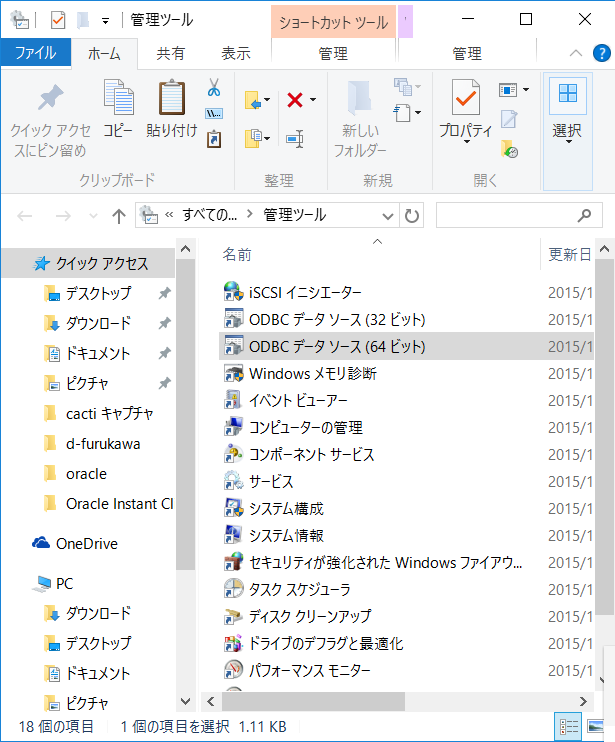Screen dimensions: 615x742
Task: Switch to Details view icon in status bar
Action: click(x=568, y=726)
